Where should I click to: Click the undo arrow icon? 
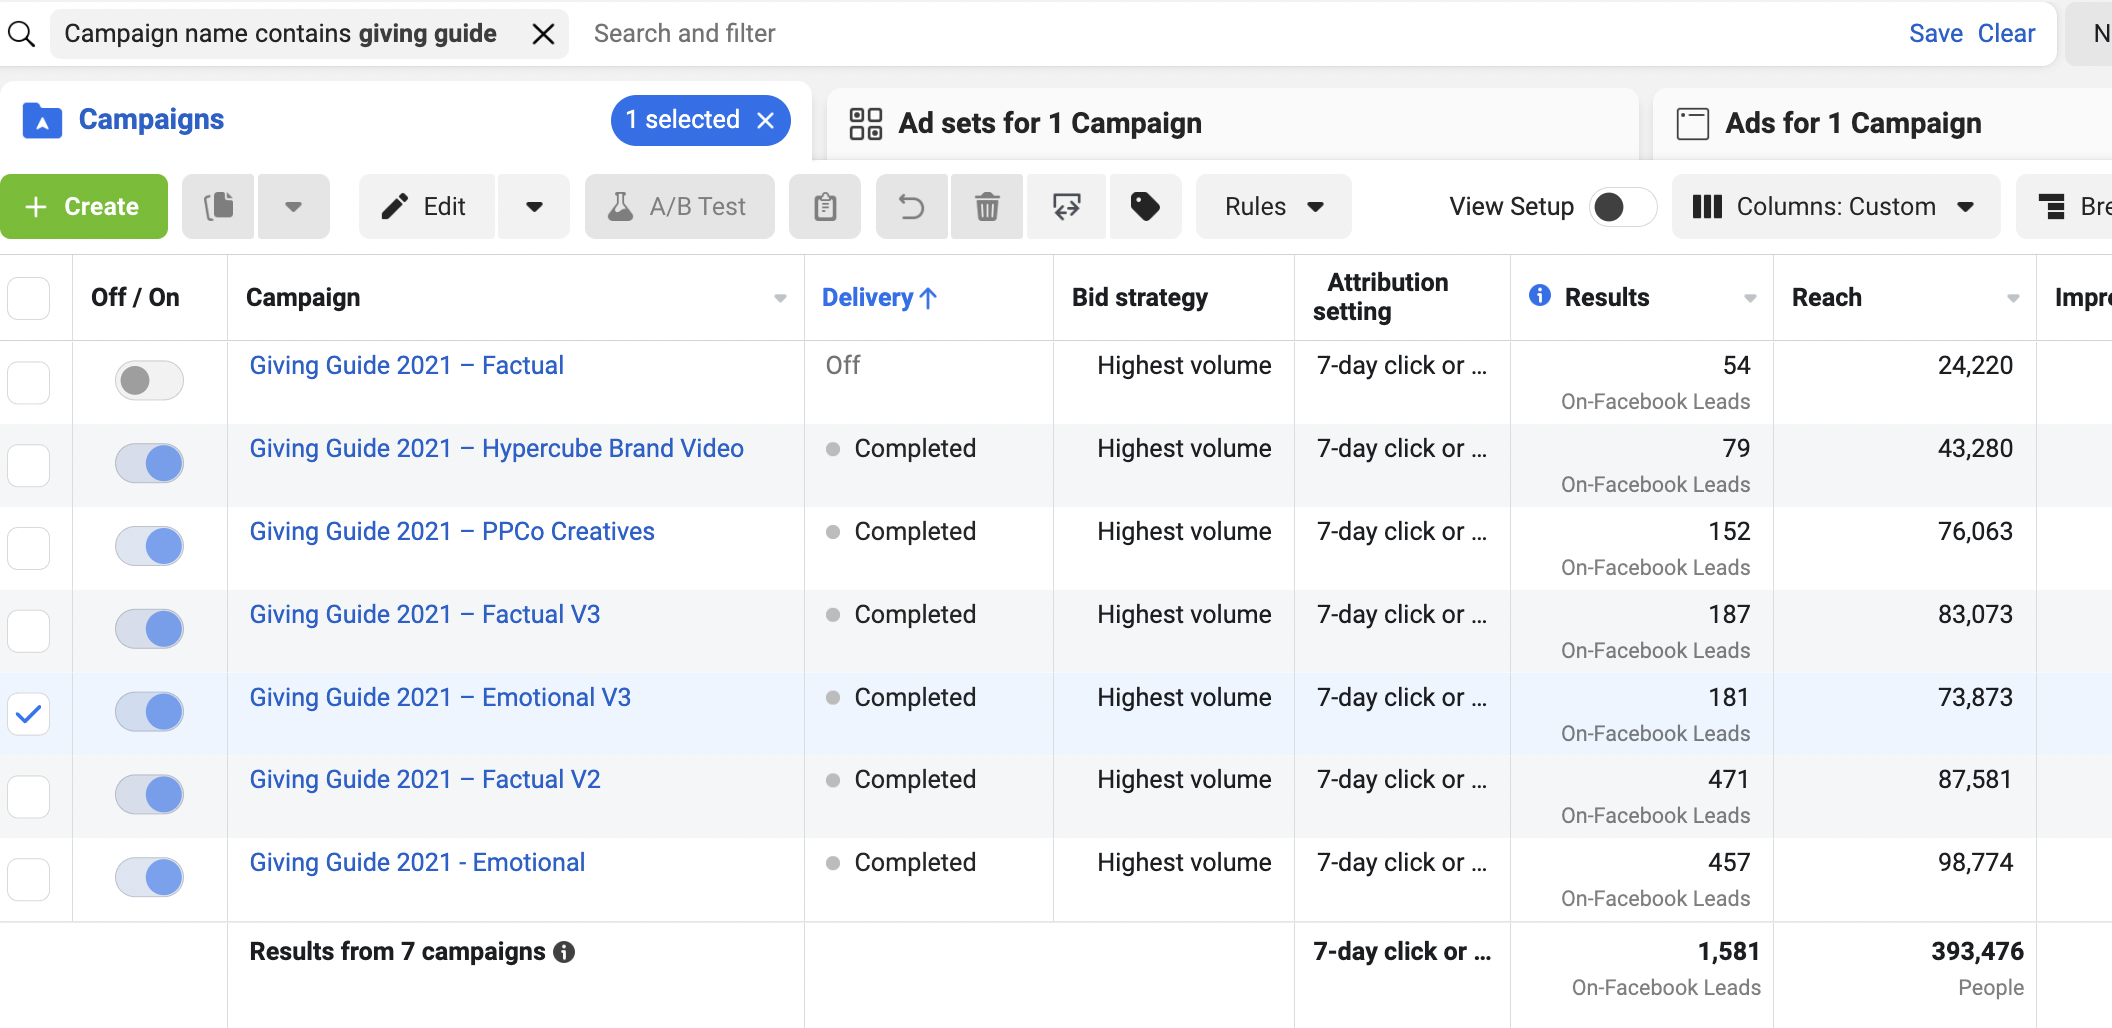click(911, 207)
